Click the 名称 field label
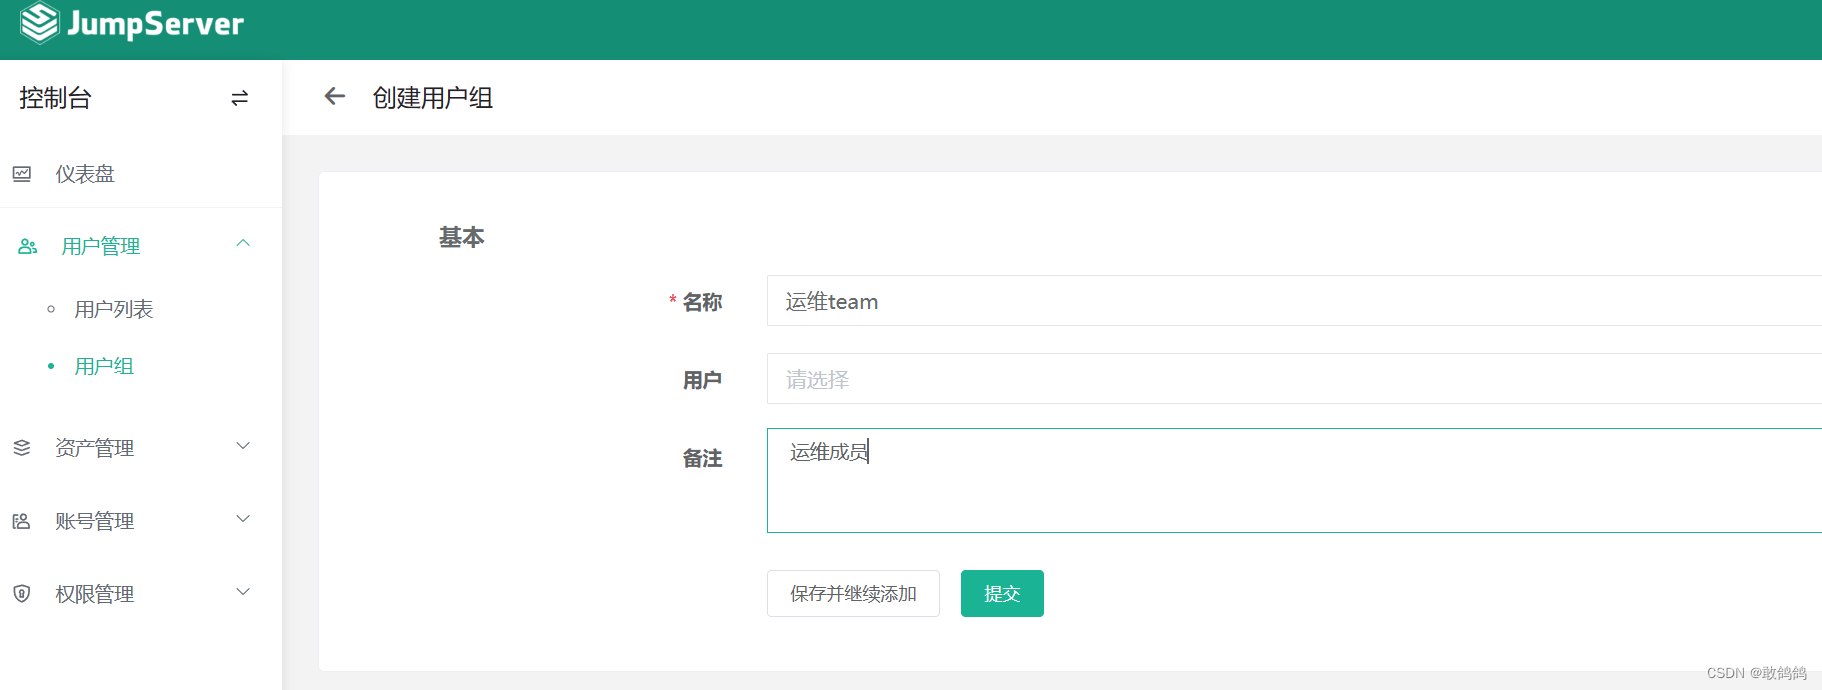 (702, 302)
